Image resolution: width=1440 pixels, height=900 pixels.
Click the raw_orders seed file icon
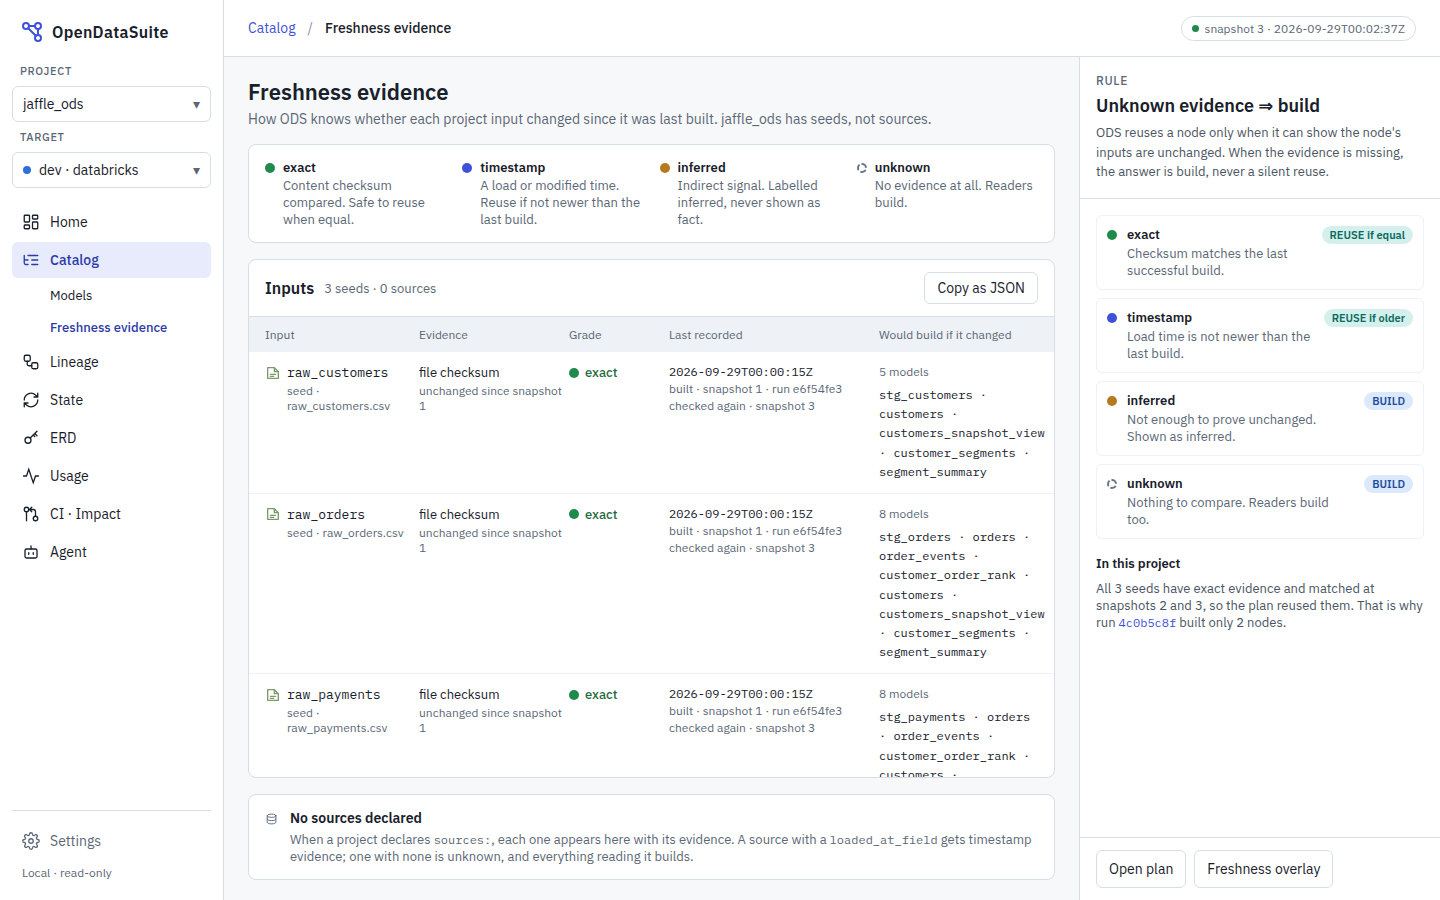point(273,515)
